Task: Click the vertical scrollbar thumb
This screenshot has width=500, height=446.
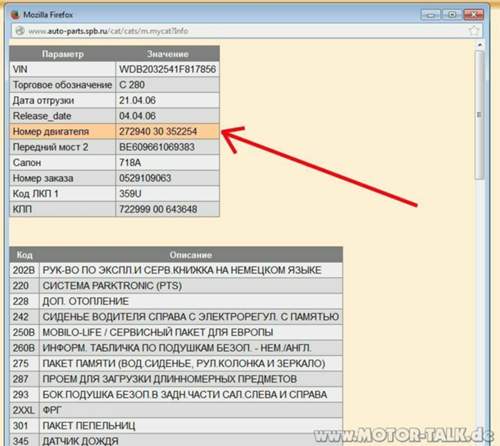Action: 480,115
